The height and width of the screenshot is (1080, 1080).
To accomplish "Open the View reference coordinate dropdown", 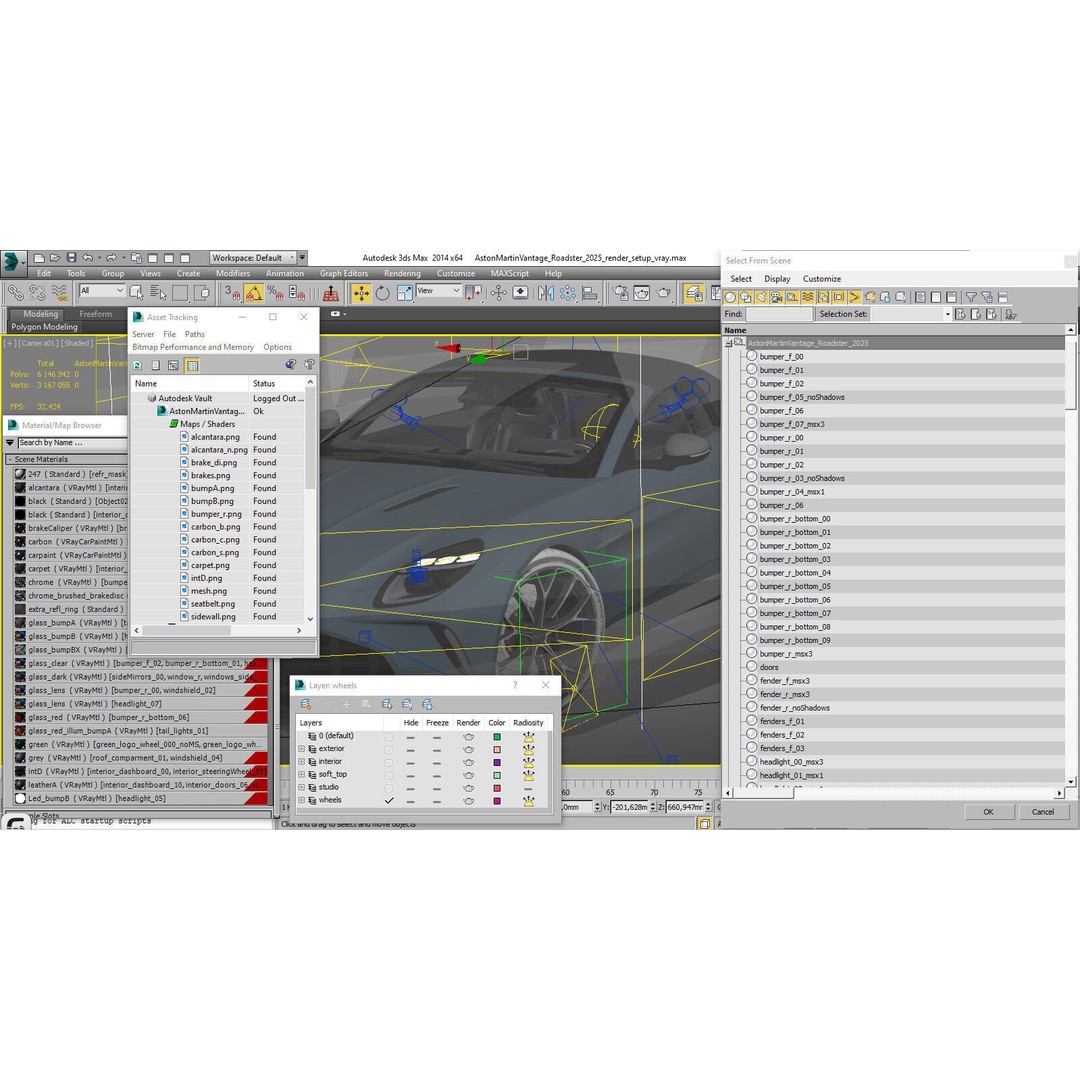I will [x=439, y=291].
